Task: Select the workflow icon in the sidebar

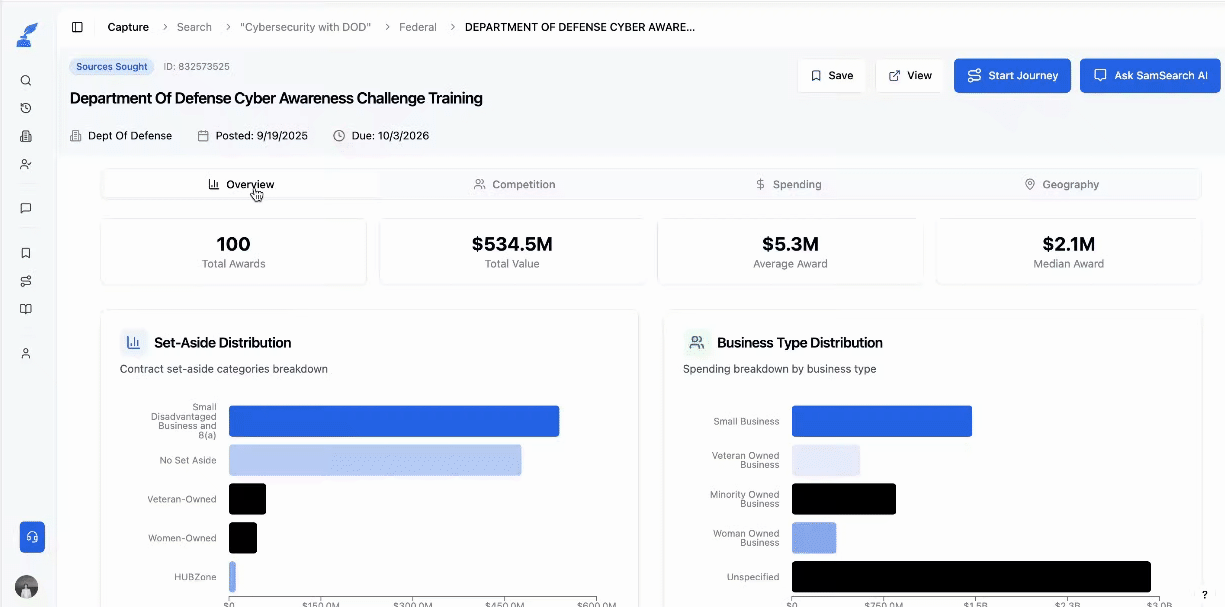Action: tap(26, 280)
